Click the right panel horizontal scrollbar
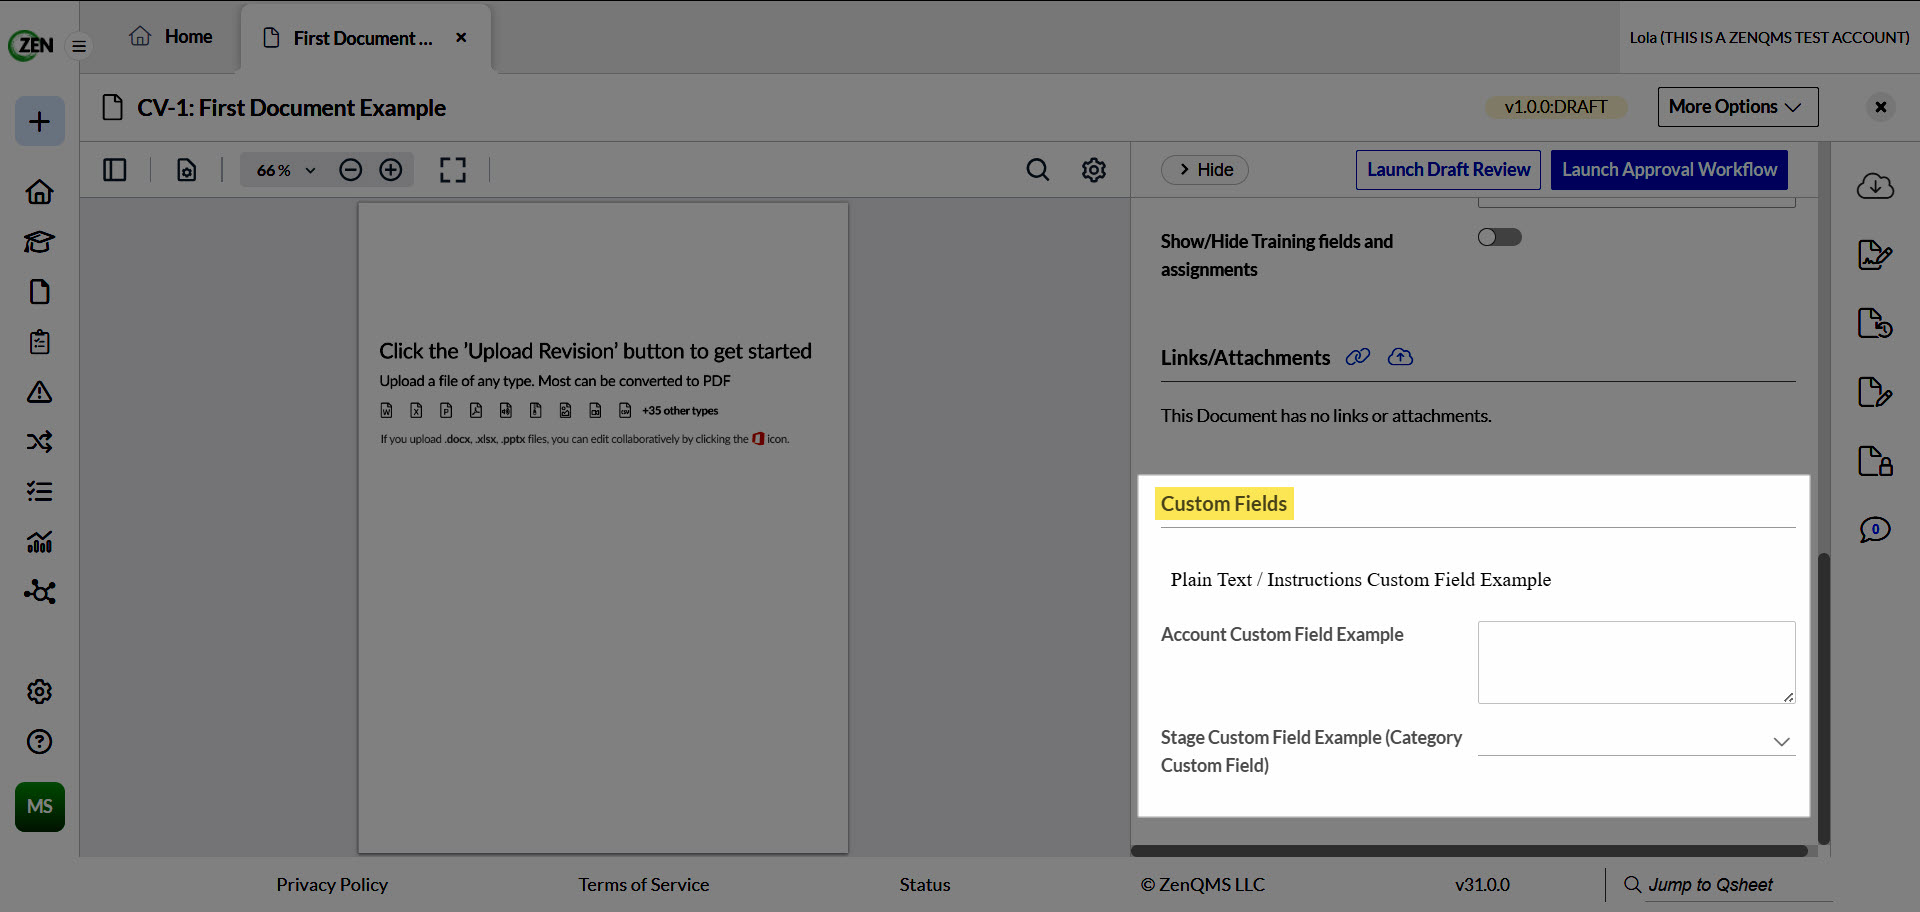The image size is (1920, 912). 1469,851
